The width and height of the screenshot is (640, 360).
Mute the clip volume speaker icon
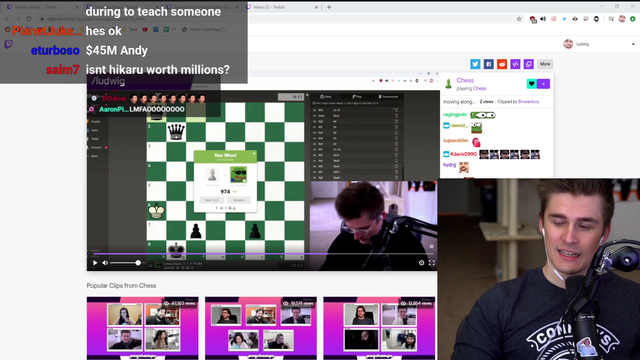point(105,263)
